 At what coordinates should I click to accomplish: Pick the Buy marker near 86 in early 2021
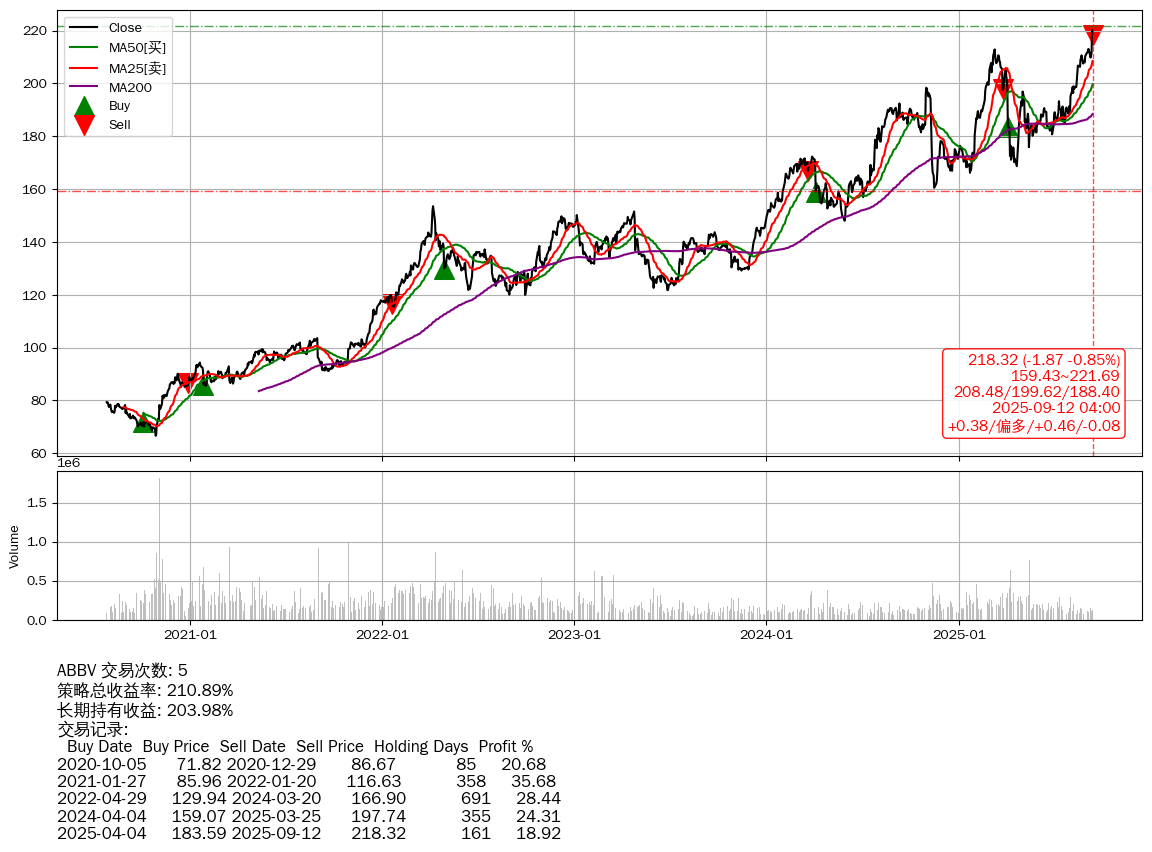(x=203, y=385)
